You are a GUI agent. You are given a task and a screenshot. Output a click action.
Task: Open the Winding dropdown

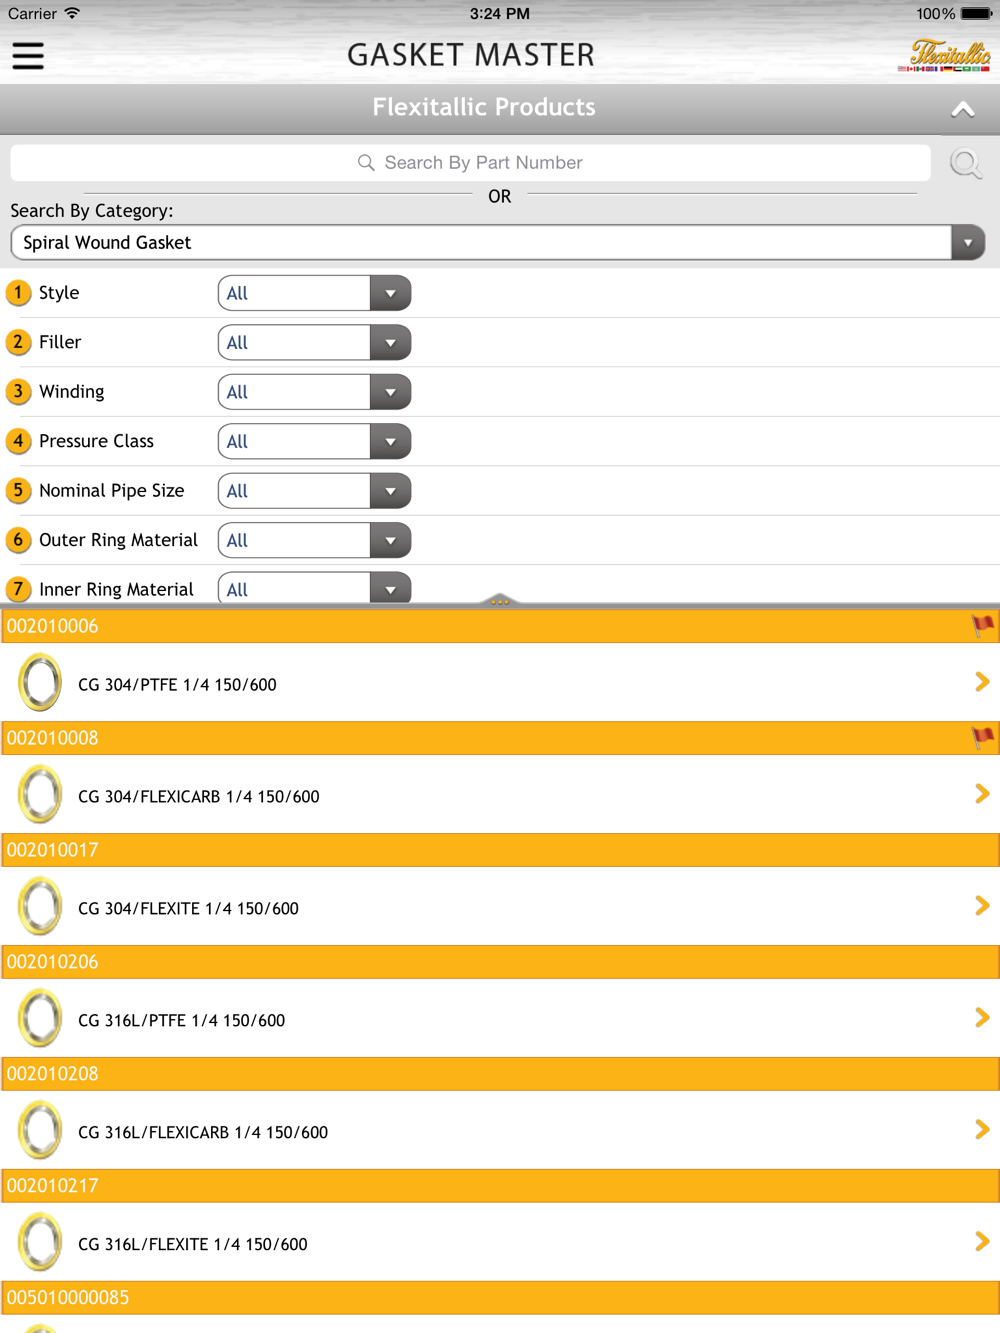click(x=314, y=392)
